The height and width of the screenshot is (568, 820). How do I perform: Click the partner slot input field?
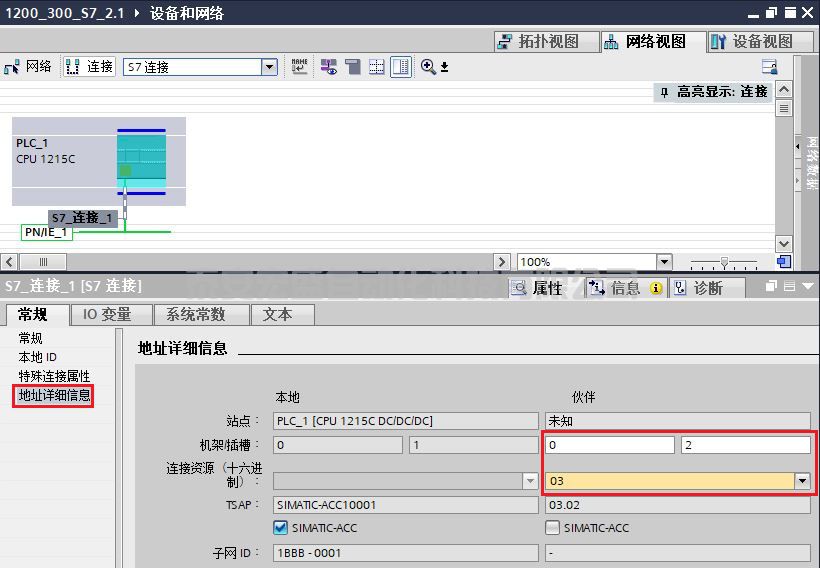[745, 445]
